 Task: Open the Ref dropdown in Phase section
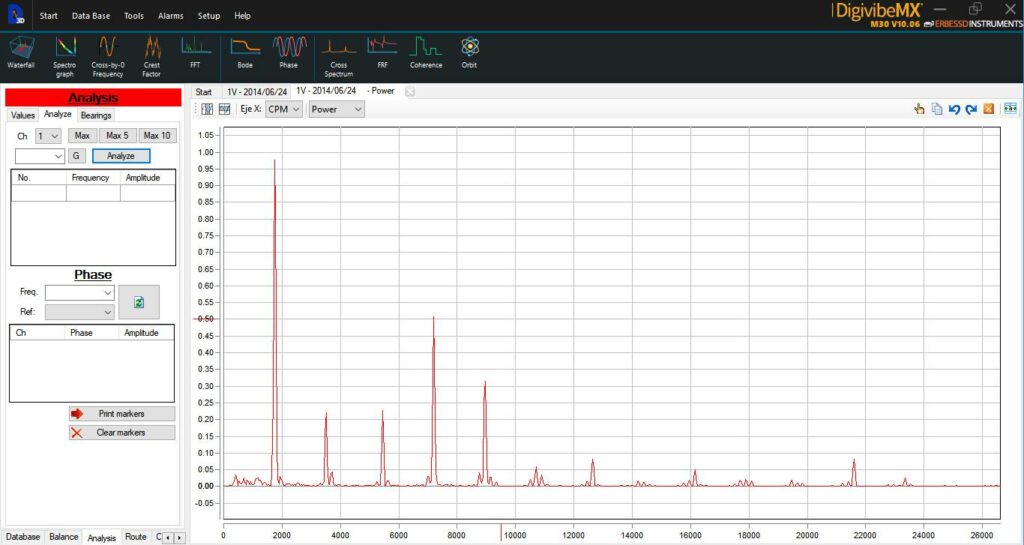[x=80, y=312]
